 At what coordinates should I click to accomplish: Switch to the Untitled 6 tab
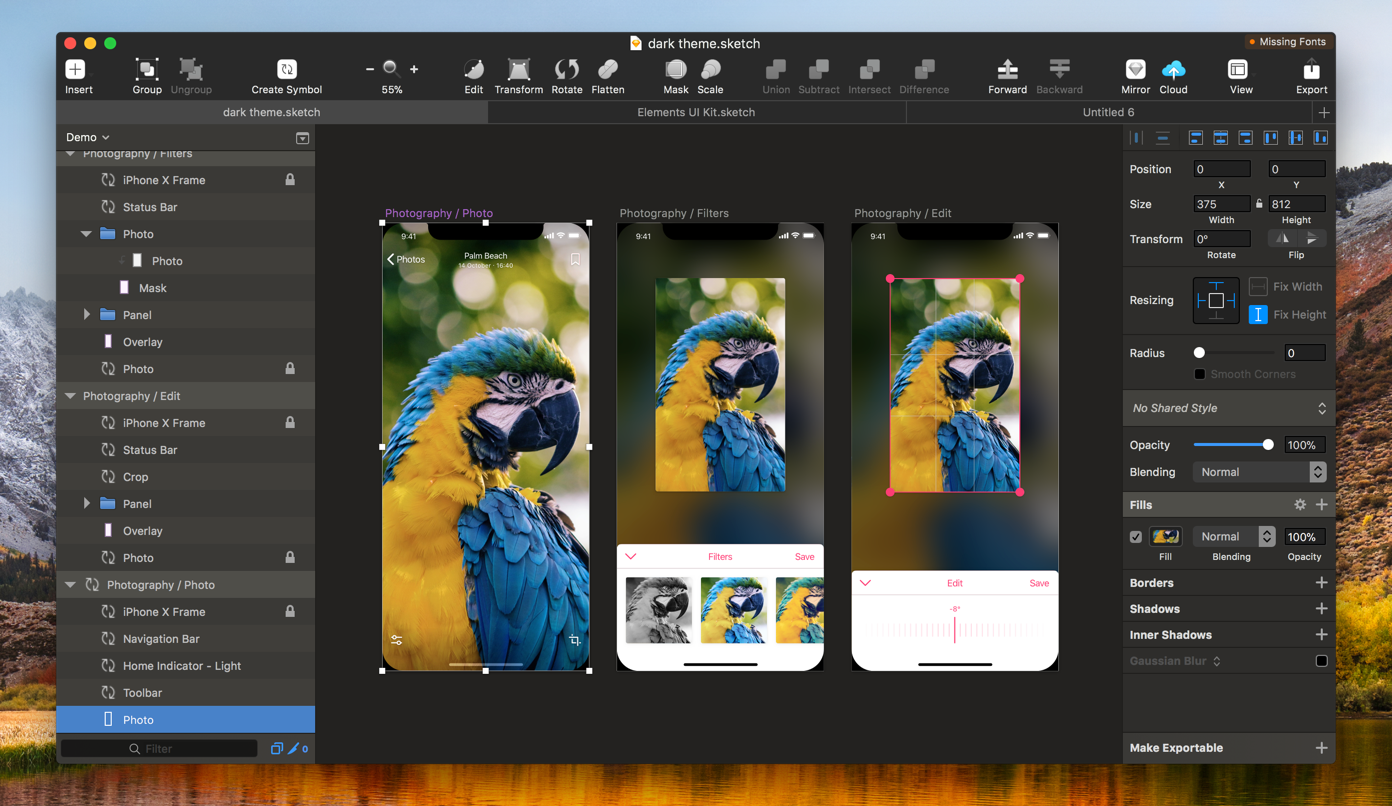click(x=1108, y=112)
